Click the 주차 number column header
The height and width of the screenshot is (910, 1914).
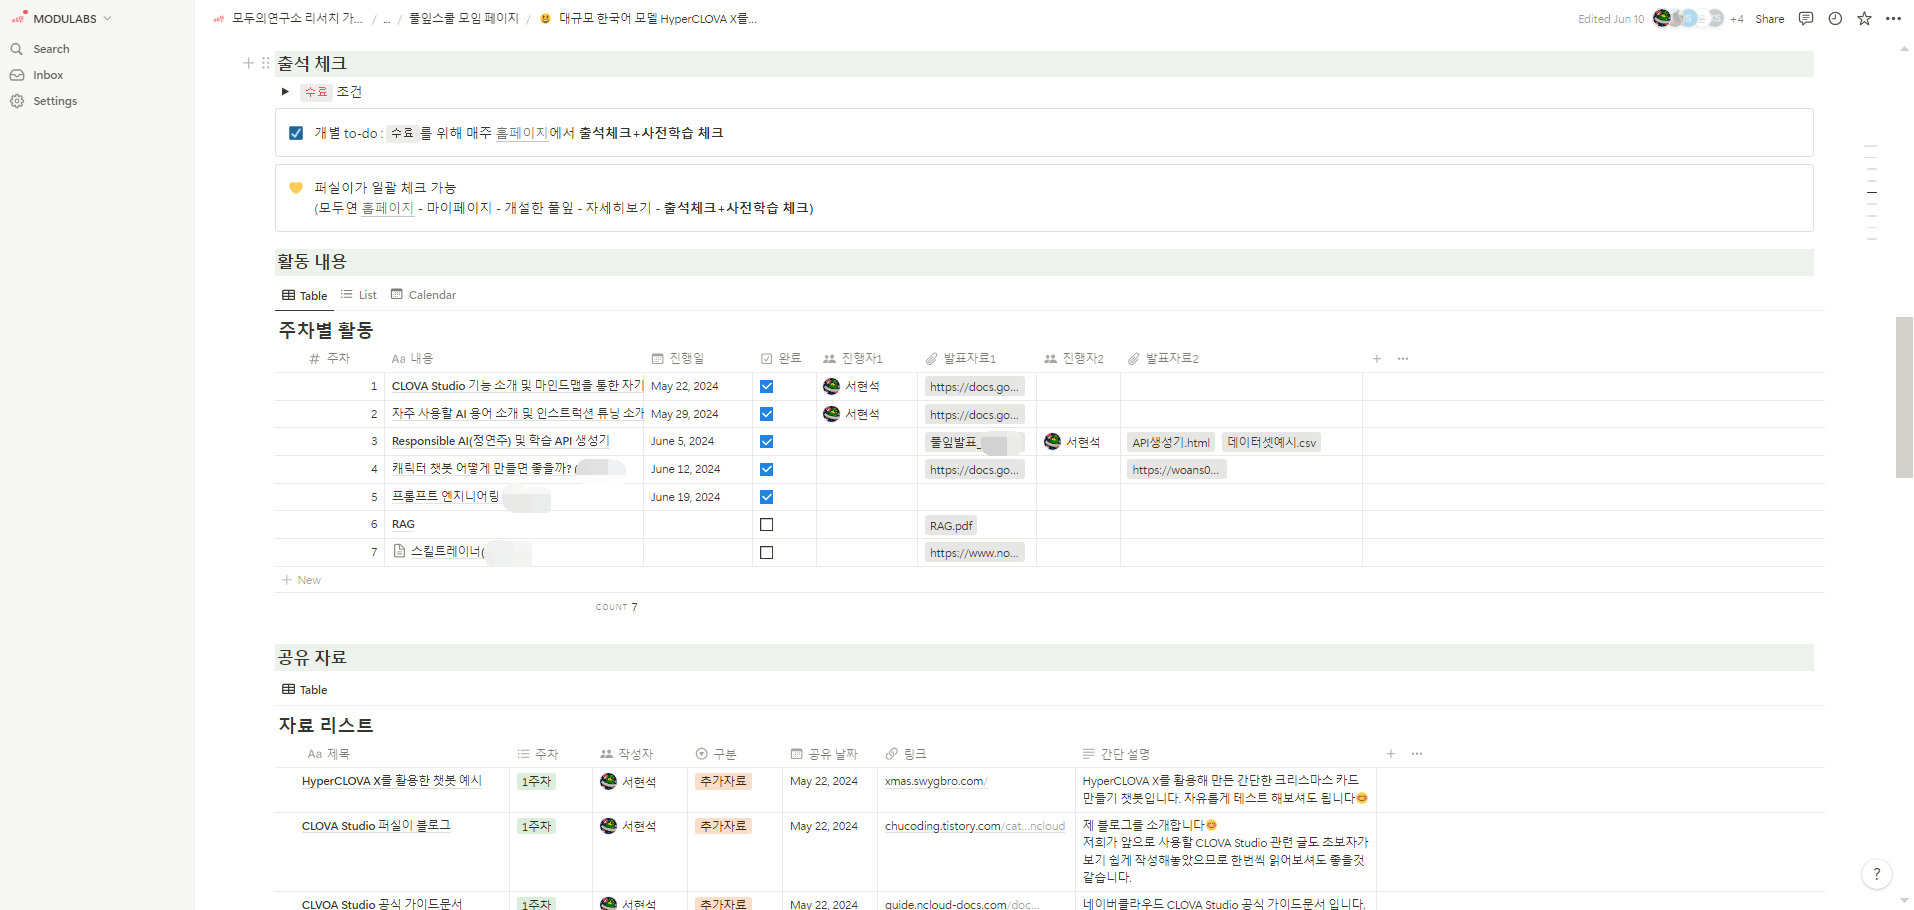coord(330,358)
